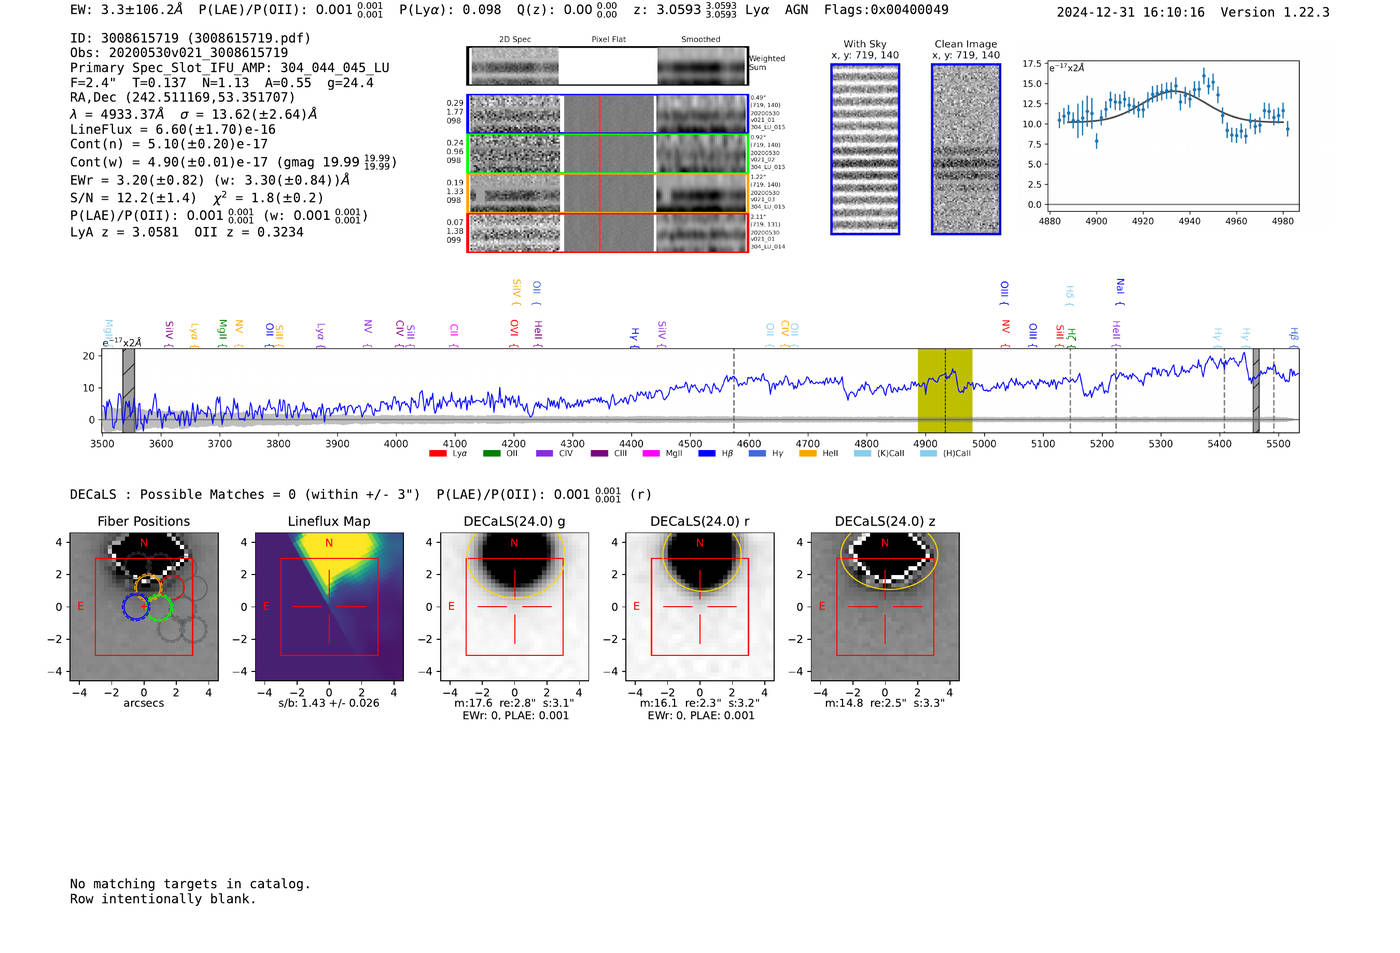Open the DECaLS(24.0) z image

coord(885,606)
